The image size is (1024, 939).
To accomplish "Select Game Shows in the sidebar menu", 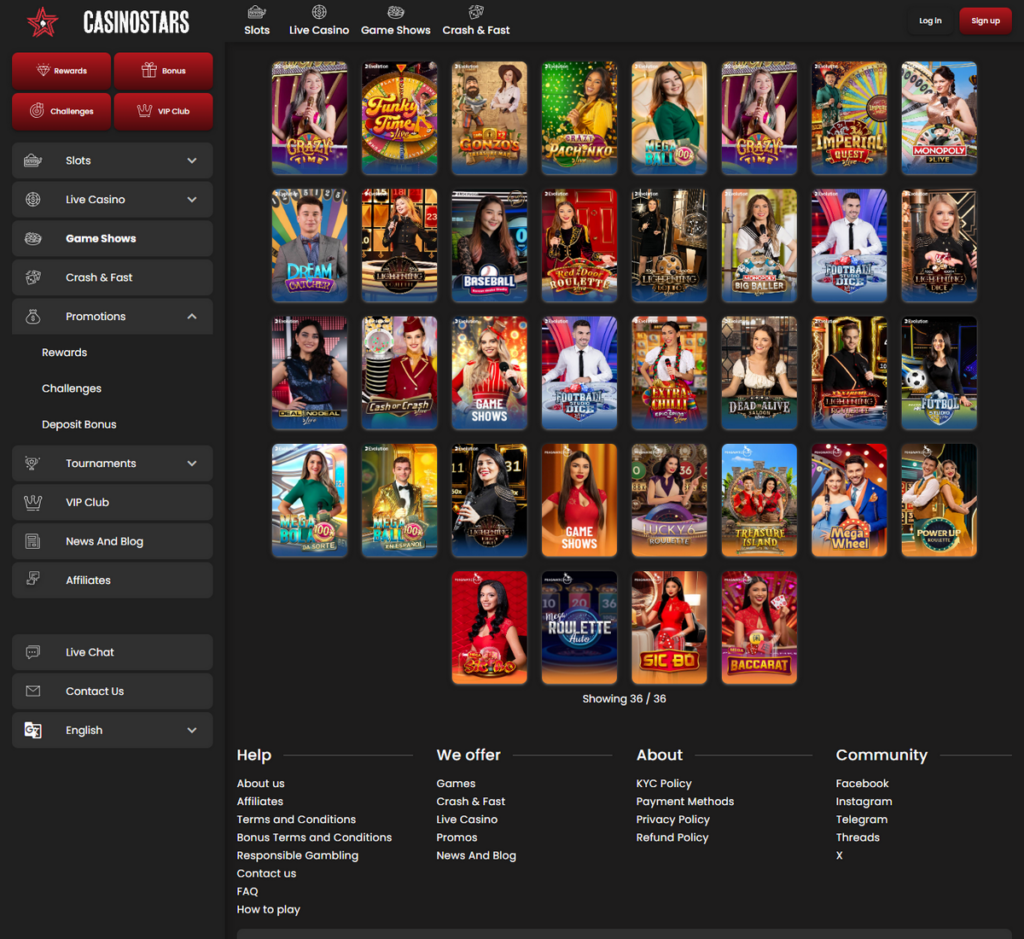I will (x=112, y=238).
